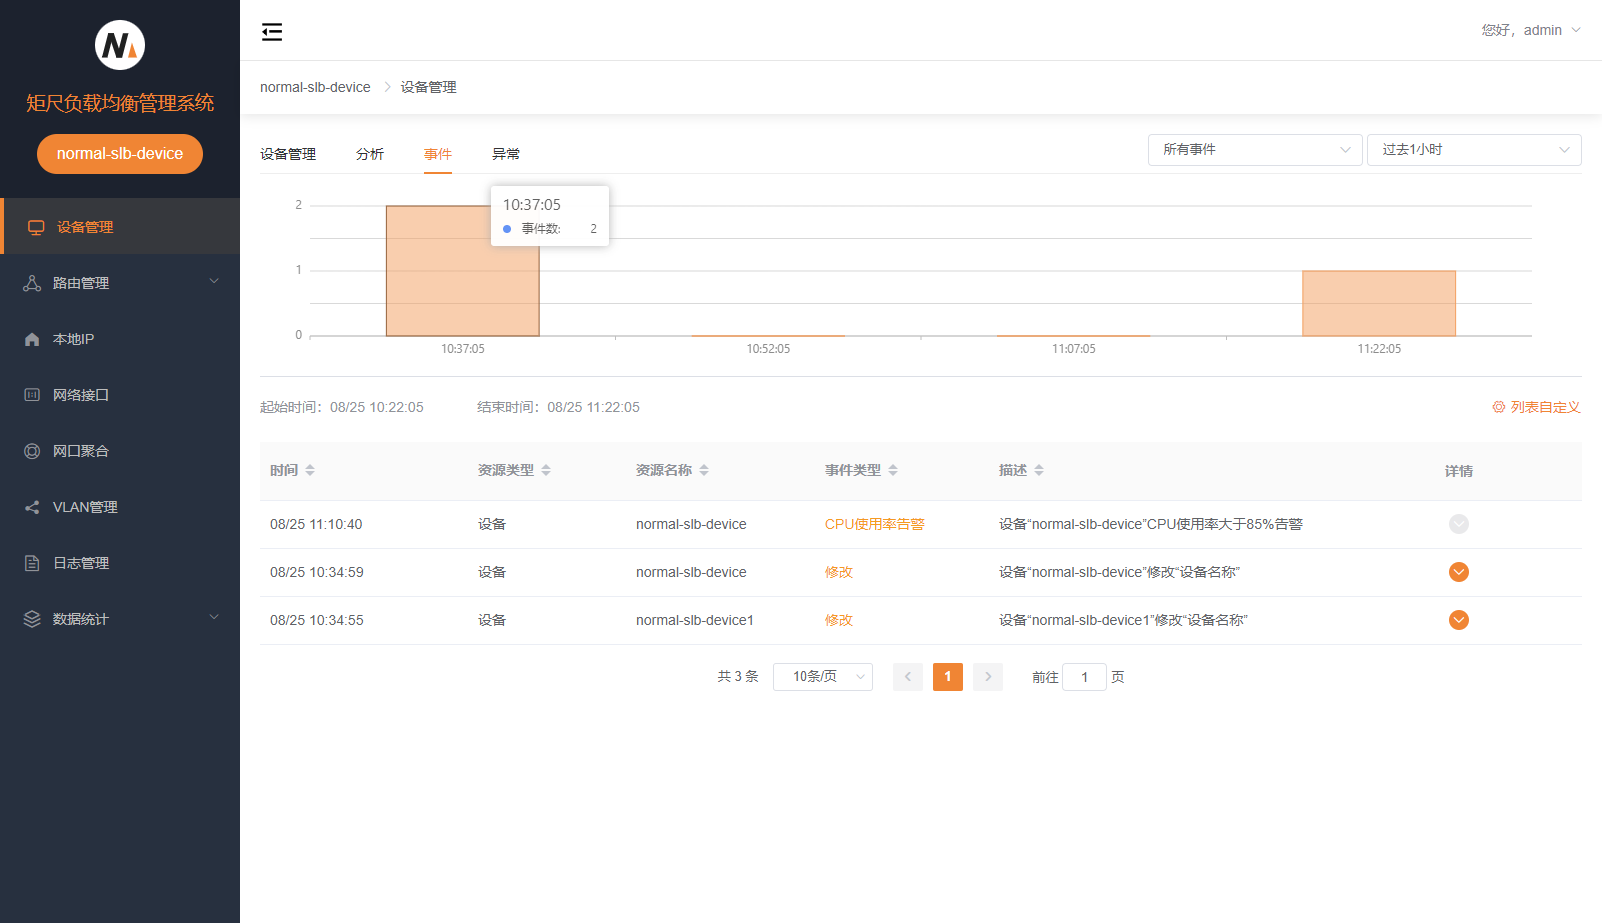Switch to the 异常 tab

click(x=506, y=154)
